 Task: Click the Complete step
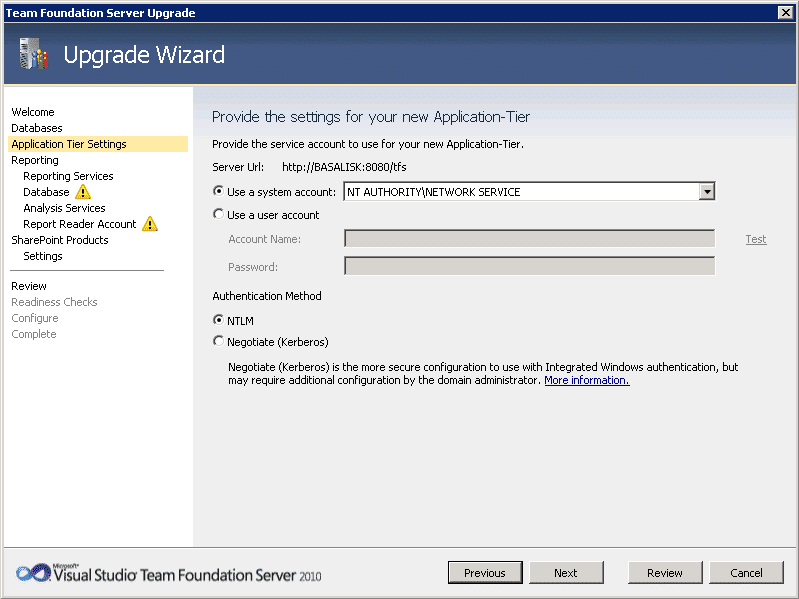[34, 334]
